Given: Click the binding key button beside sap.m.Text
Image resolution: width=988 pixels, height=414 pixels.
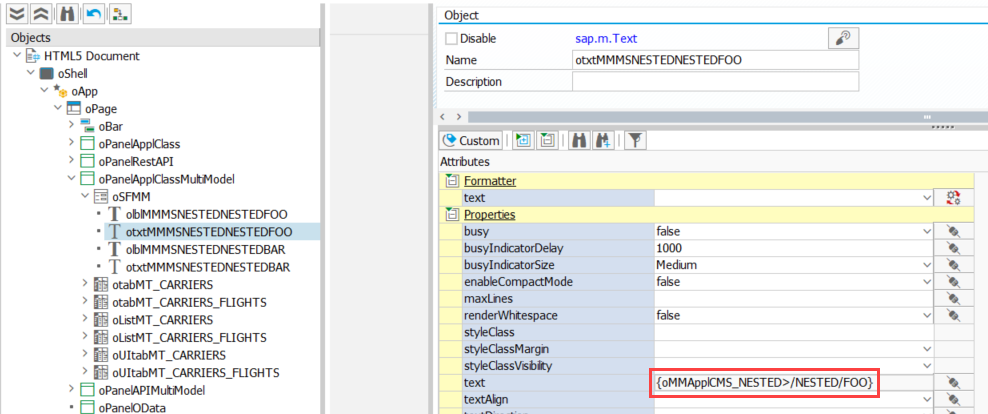Looking at the screenshot, I should [843, 38].
